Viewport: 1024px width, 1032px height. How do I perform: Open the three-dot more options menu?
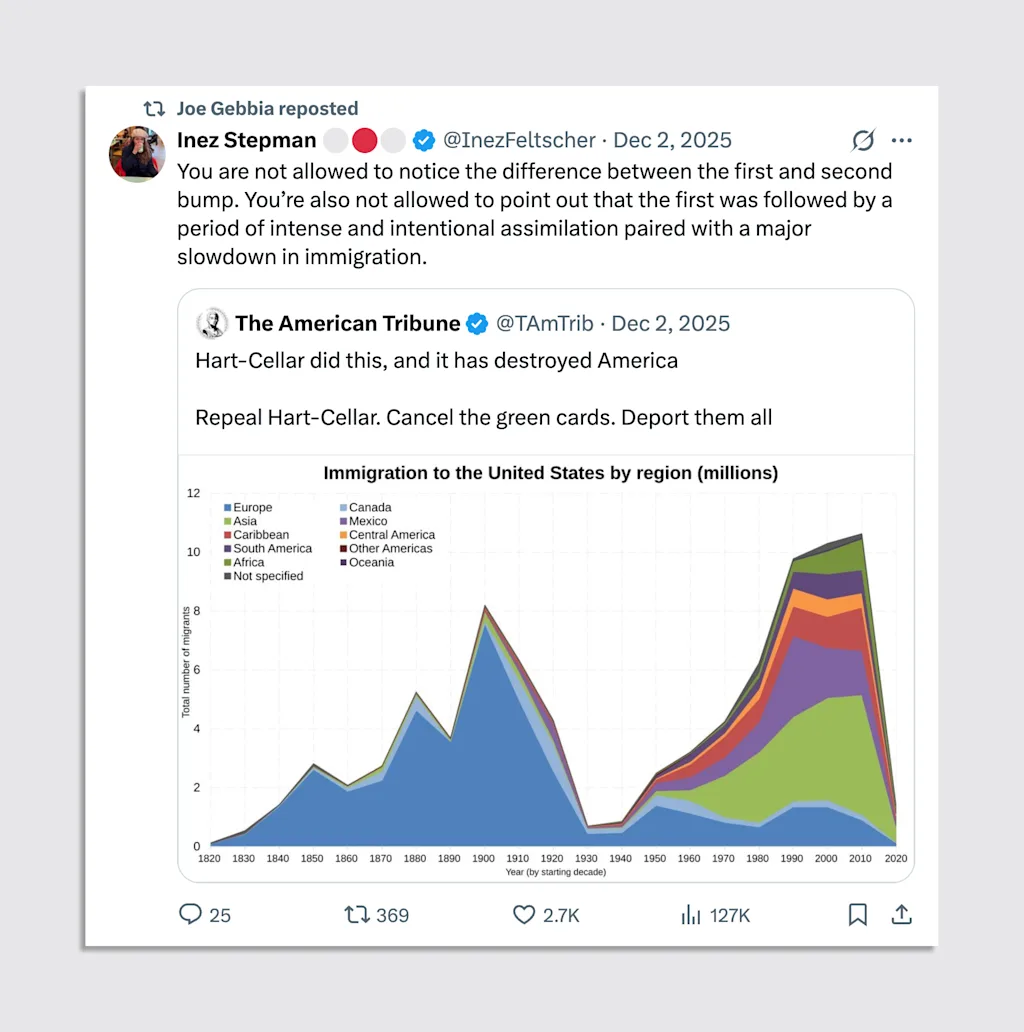pyautogui.click(x=901, y=140)
